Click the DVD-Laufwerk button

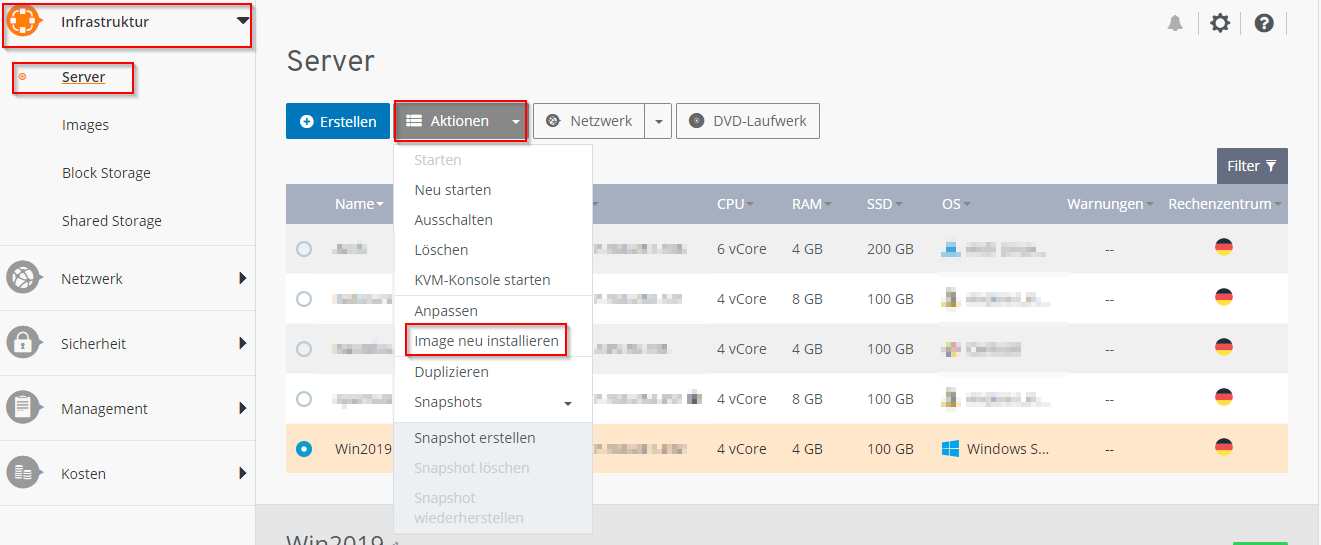748,121
